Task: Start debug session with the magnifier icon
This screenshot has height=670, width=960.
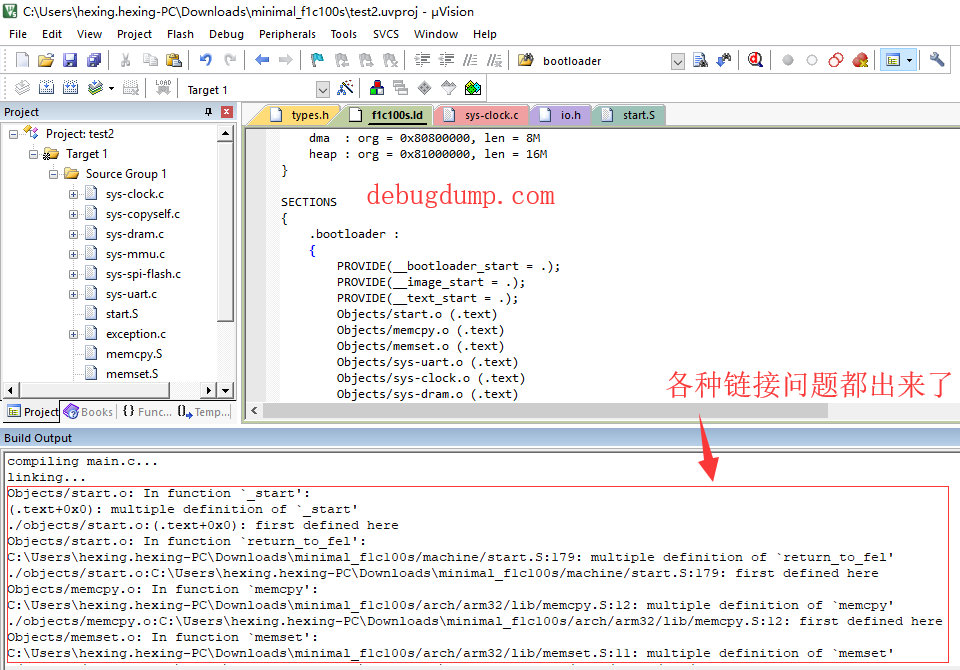Action: click(x=756, y=60)
